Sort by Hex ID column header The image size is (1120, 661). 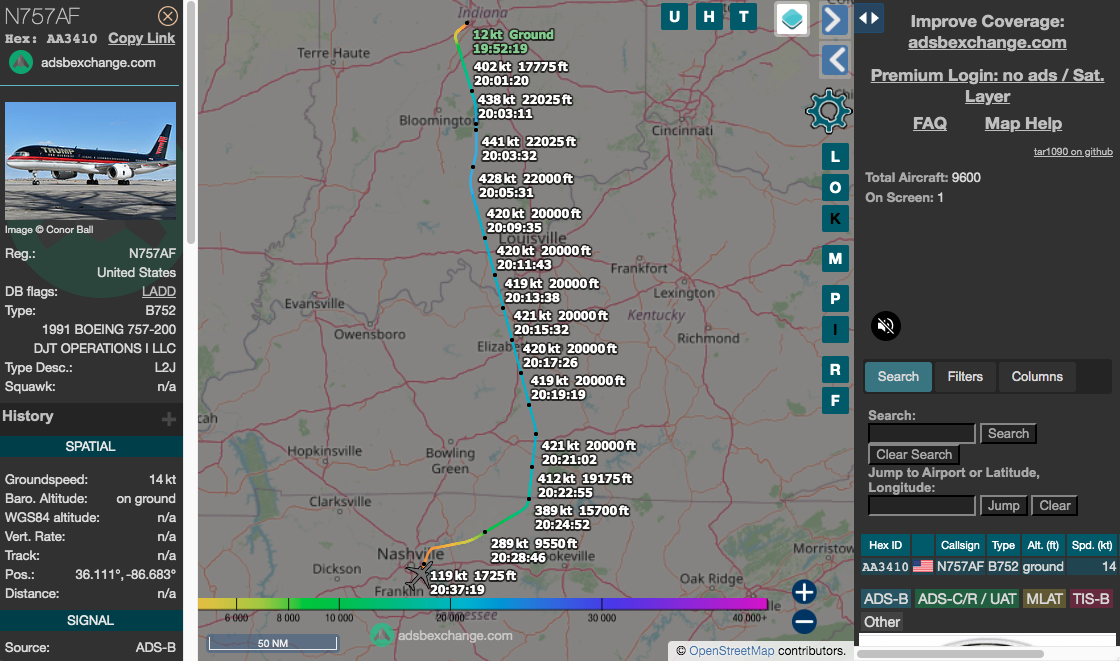[885, 545]
